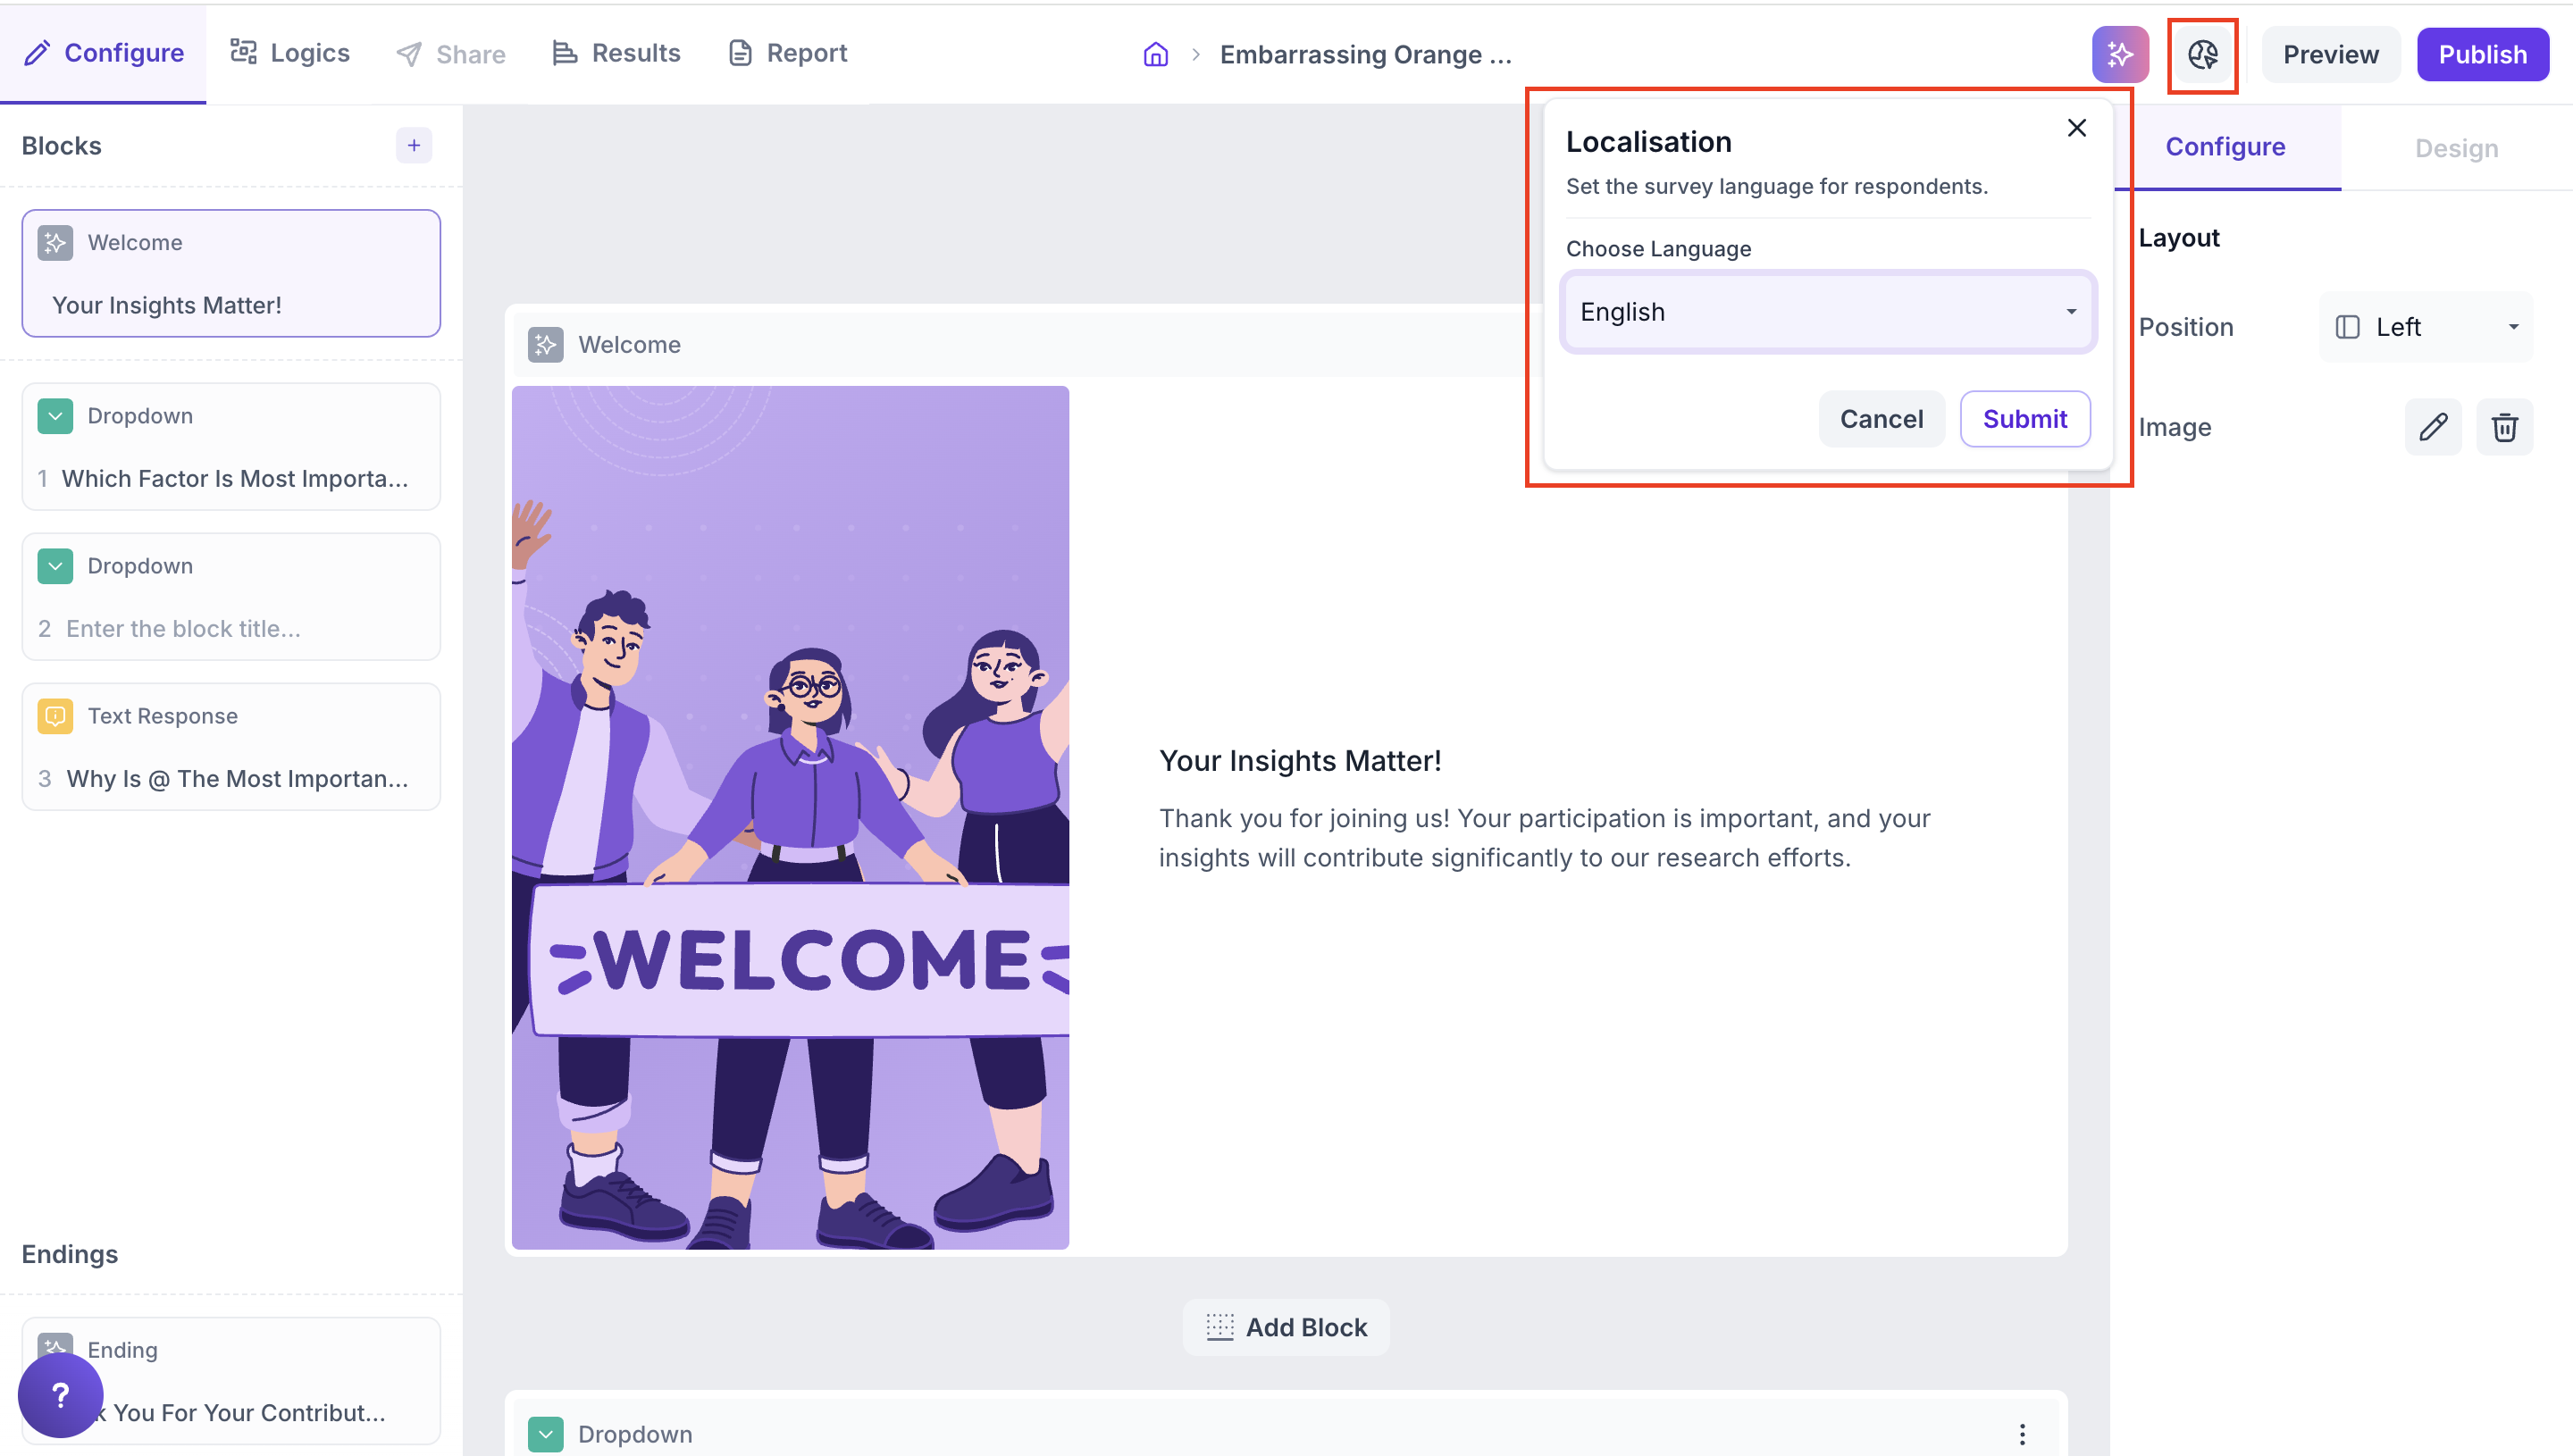Click the Publish button
Viewport: 2573px width, 1456px height.
click(2481, 54)
